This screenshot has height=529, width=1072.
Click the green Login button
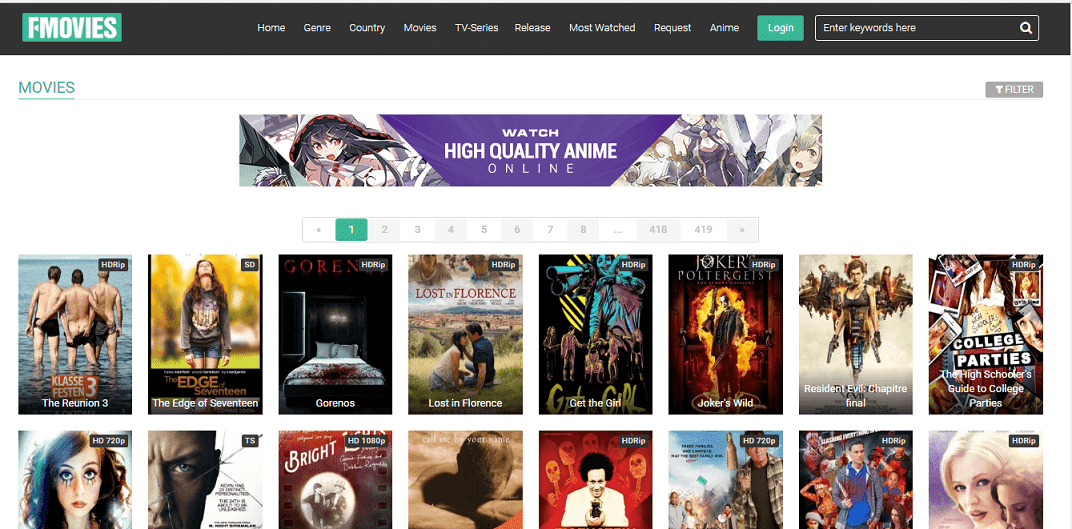point(780,28)
